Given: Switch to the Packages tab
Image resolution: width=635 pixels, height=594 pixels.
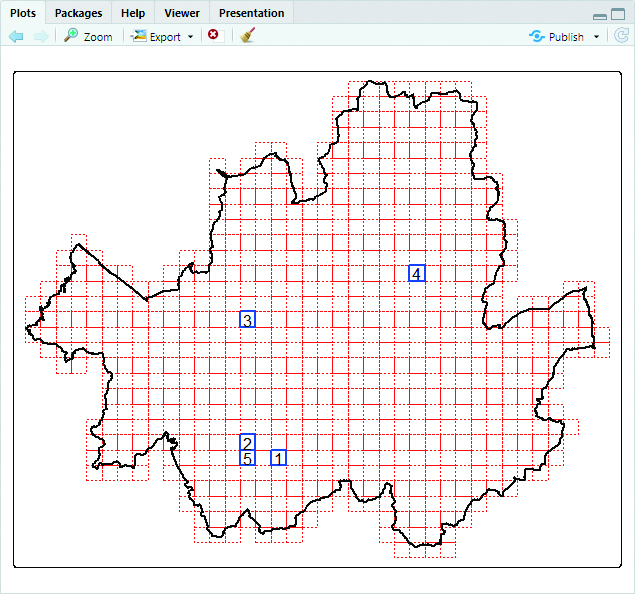Looking at the screenshot, I should coord(78,13).
